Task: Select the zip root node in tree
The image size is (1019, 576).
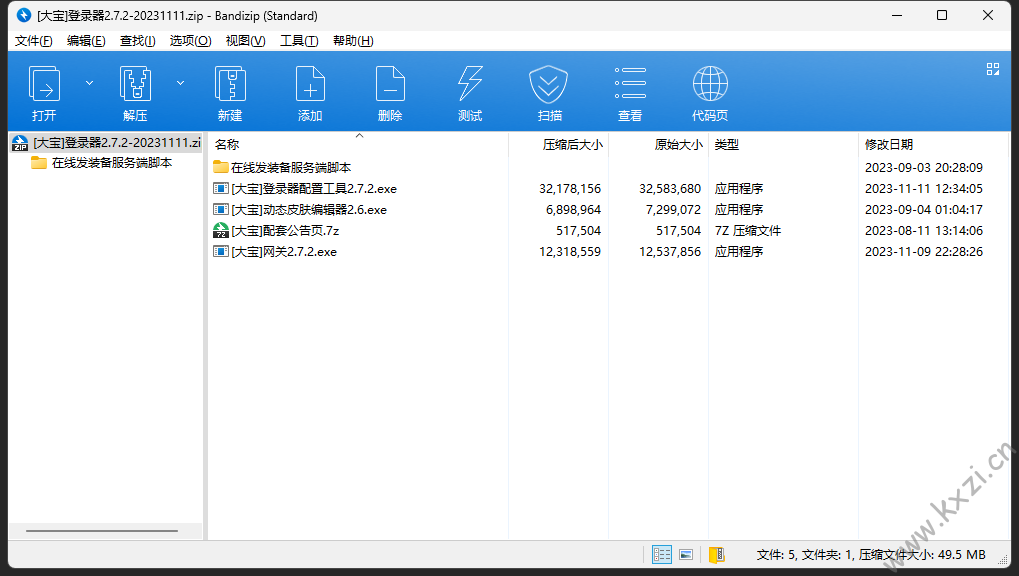Action: coord(107,142)
